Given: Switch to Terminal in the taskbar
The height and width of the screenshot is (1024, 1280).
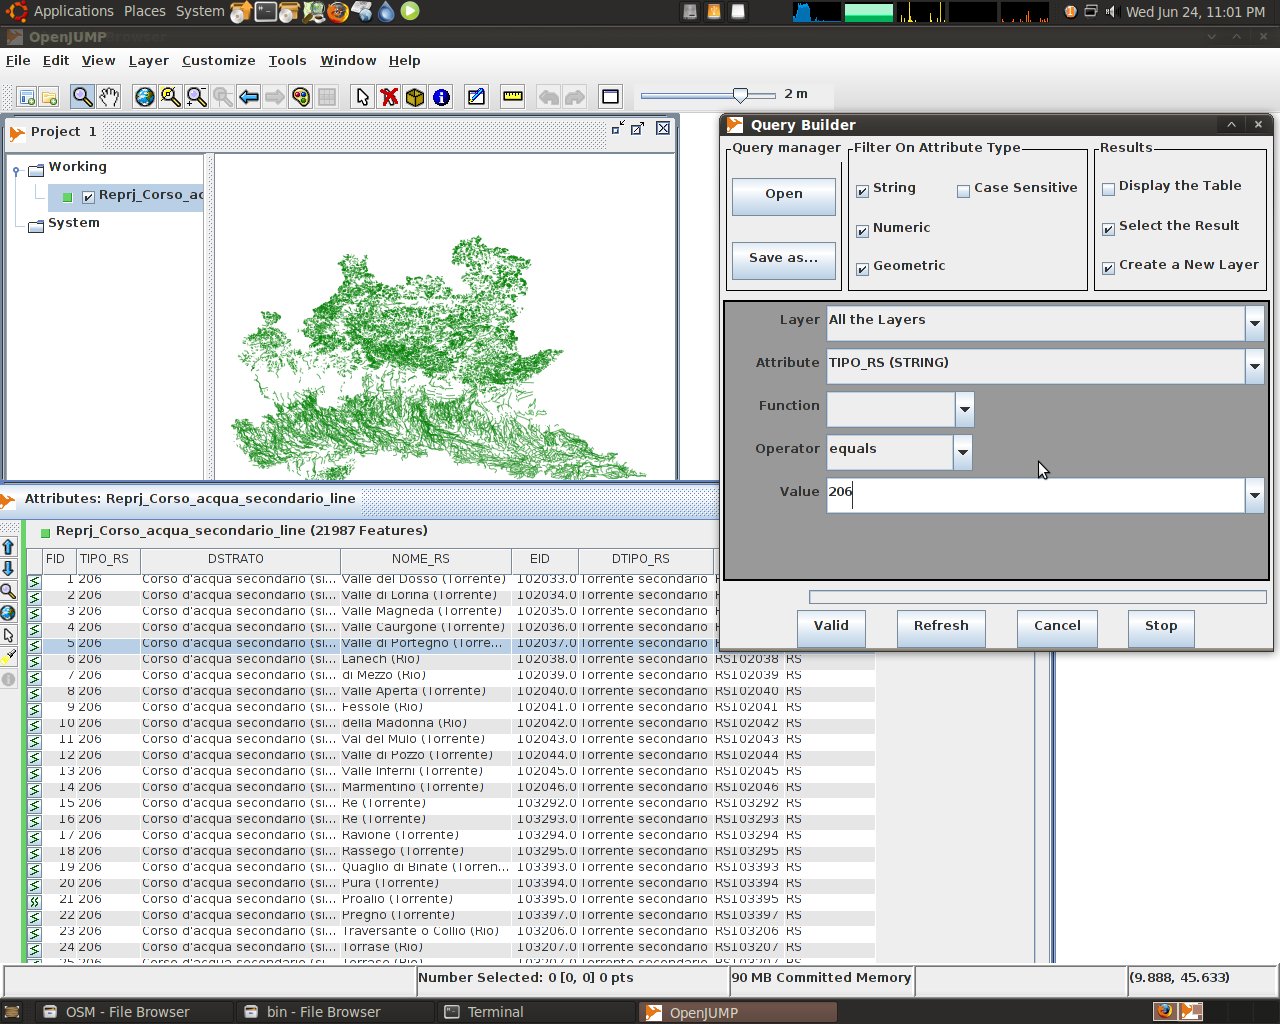Looking at the screenshot, I should pos(536,1012).
